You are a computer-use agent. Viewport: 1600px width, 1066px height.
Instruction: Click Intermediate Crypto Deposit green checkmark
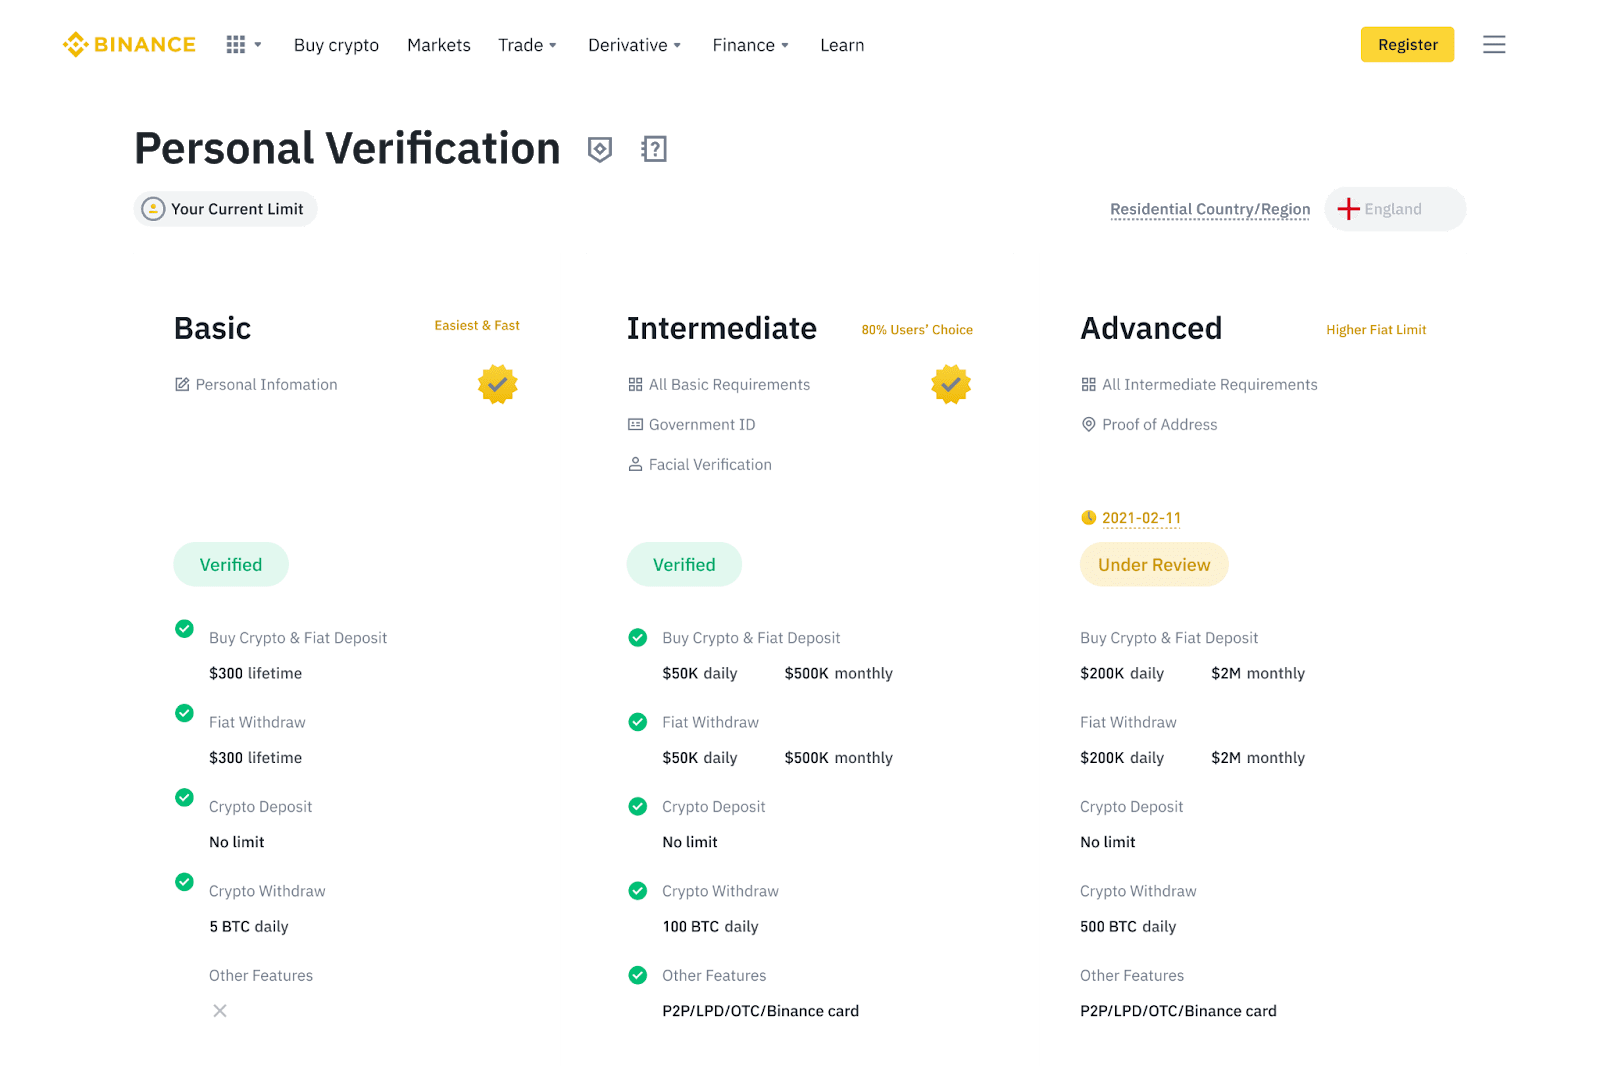tap(638, 806)
